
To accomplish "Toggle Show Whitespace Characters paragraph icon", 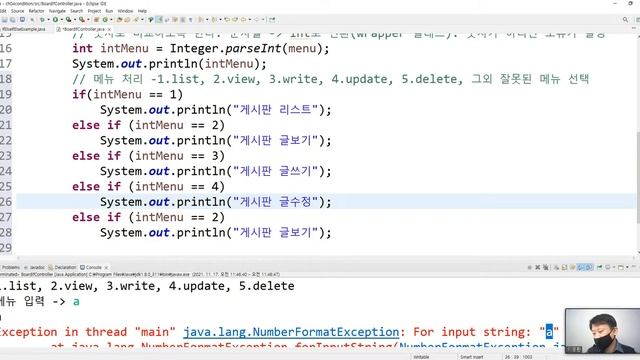I will point(190,20).
